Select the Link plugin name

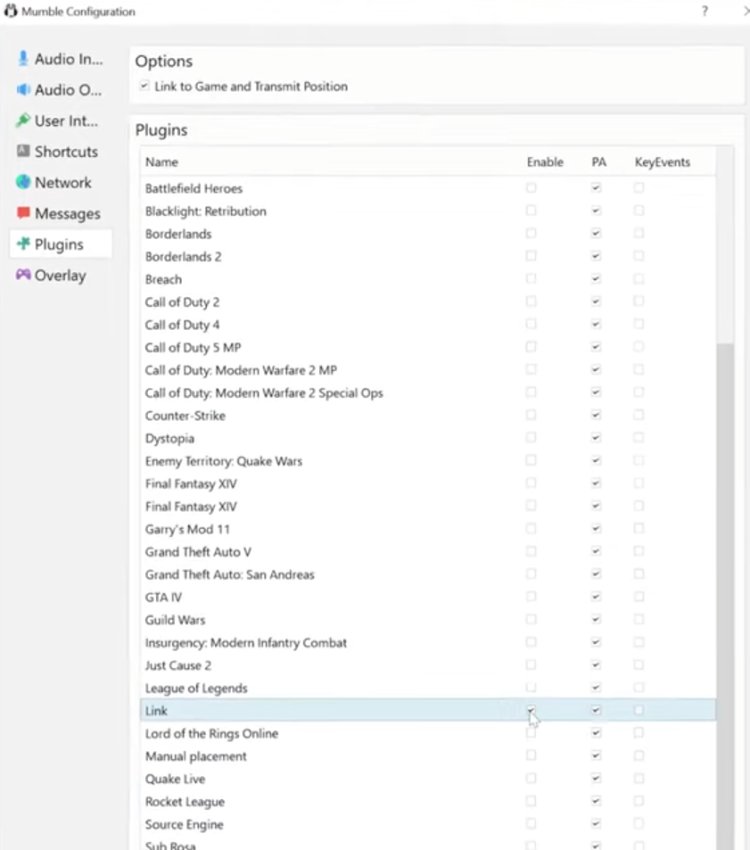[156, 710]
